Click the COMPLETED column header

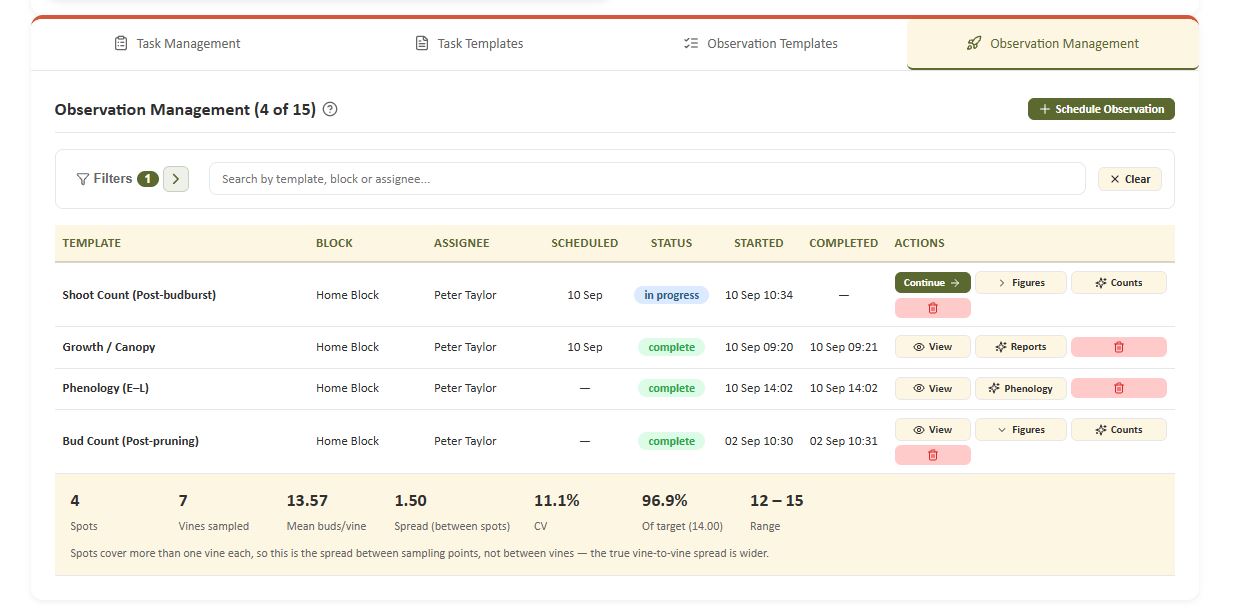coord(843,243)
